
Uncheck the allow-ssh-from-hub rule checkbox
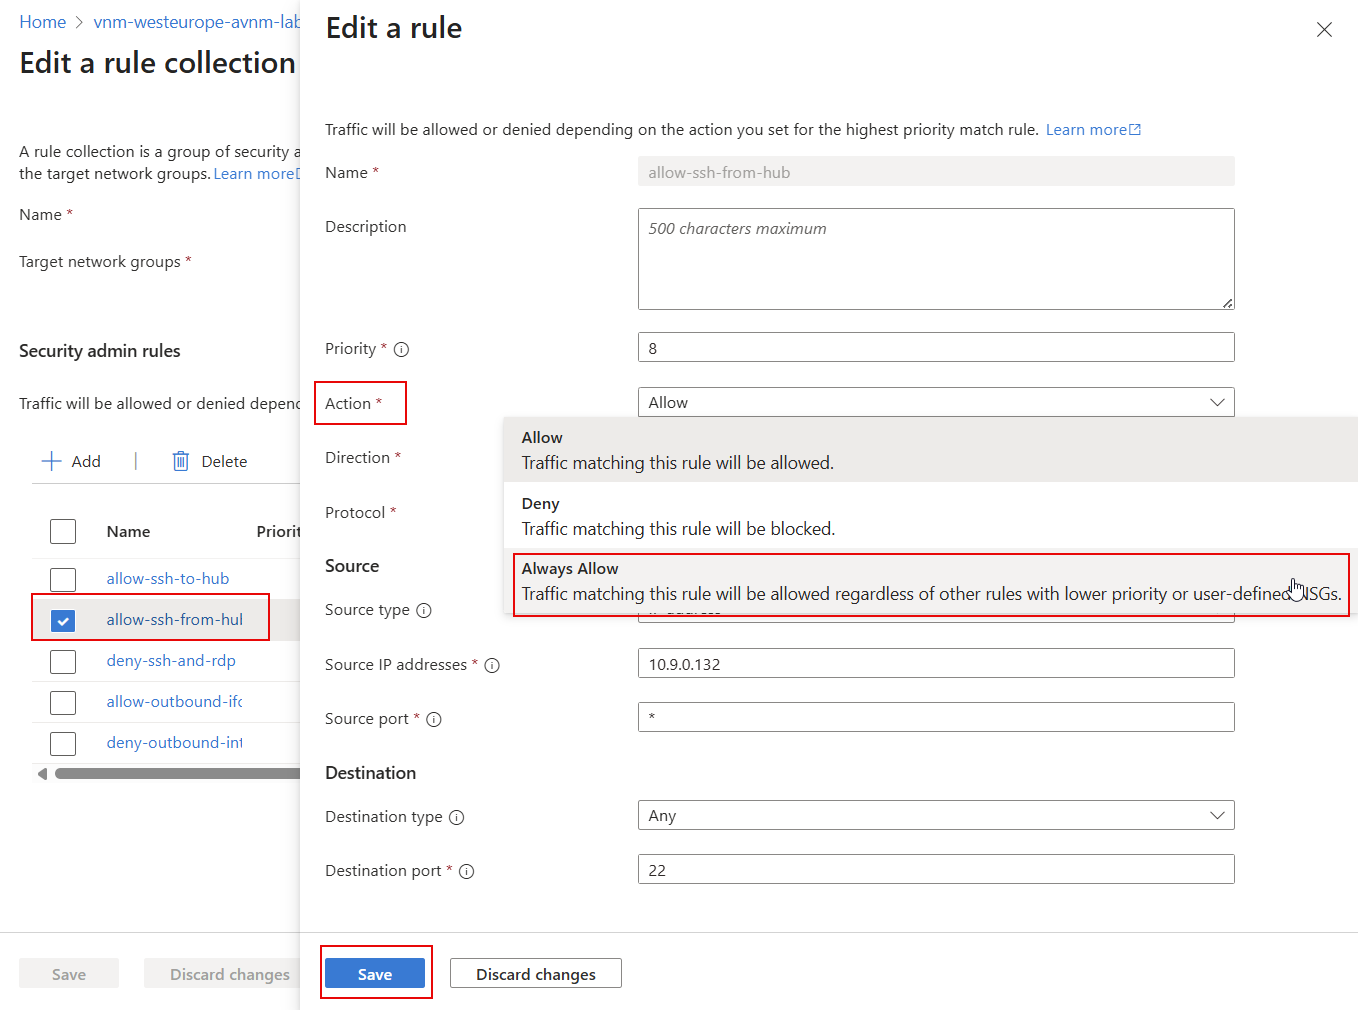pyautogui.click(x=63, y=620)
